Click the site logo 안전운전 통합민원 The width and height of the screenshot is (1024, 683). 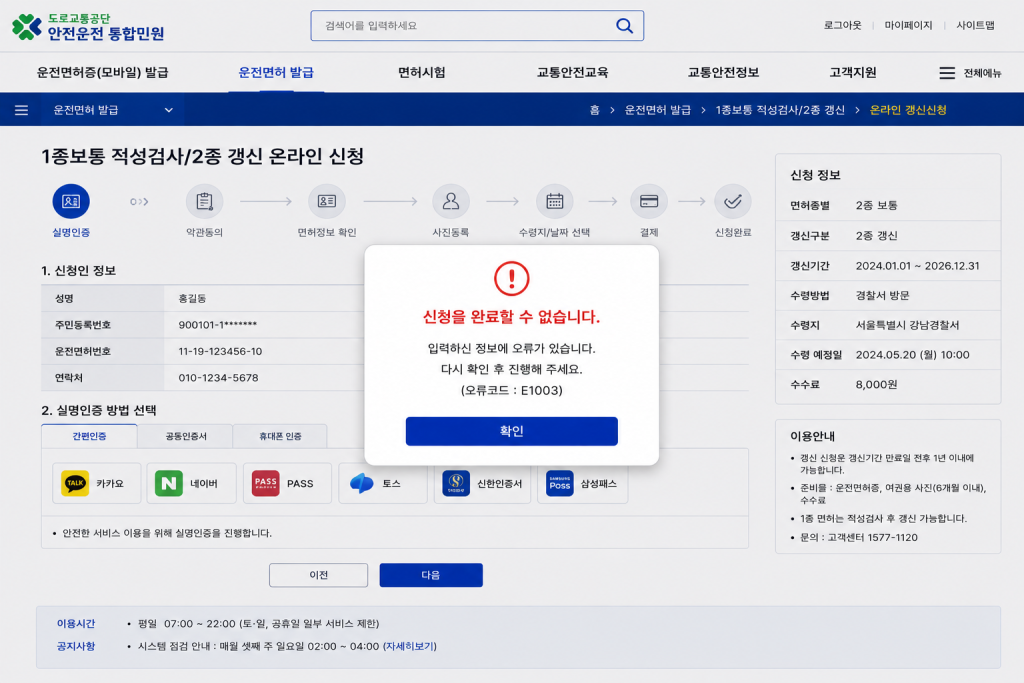(88, 27)
